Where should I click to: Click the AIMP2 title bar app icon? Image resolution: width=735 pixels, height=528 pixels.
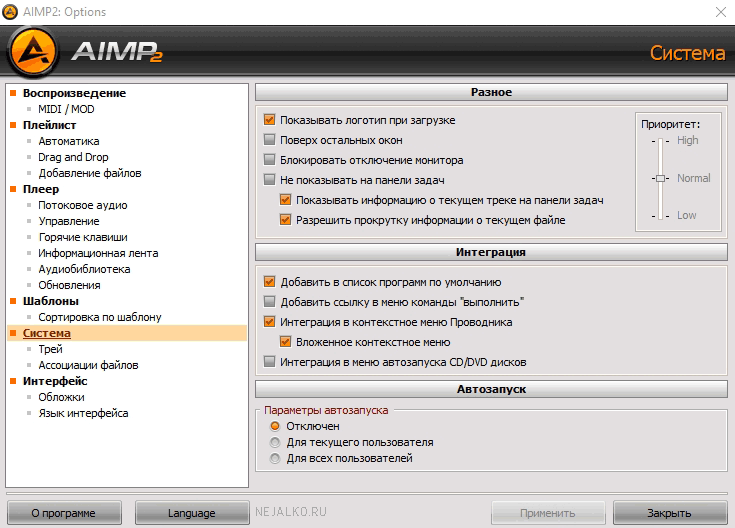[10, 12]
